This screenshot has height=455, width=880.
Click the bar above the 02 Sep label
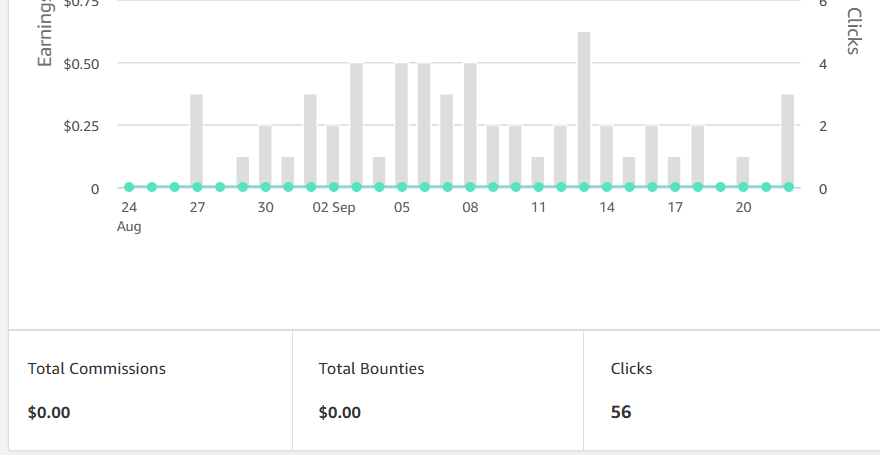tap(333, 156)
